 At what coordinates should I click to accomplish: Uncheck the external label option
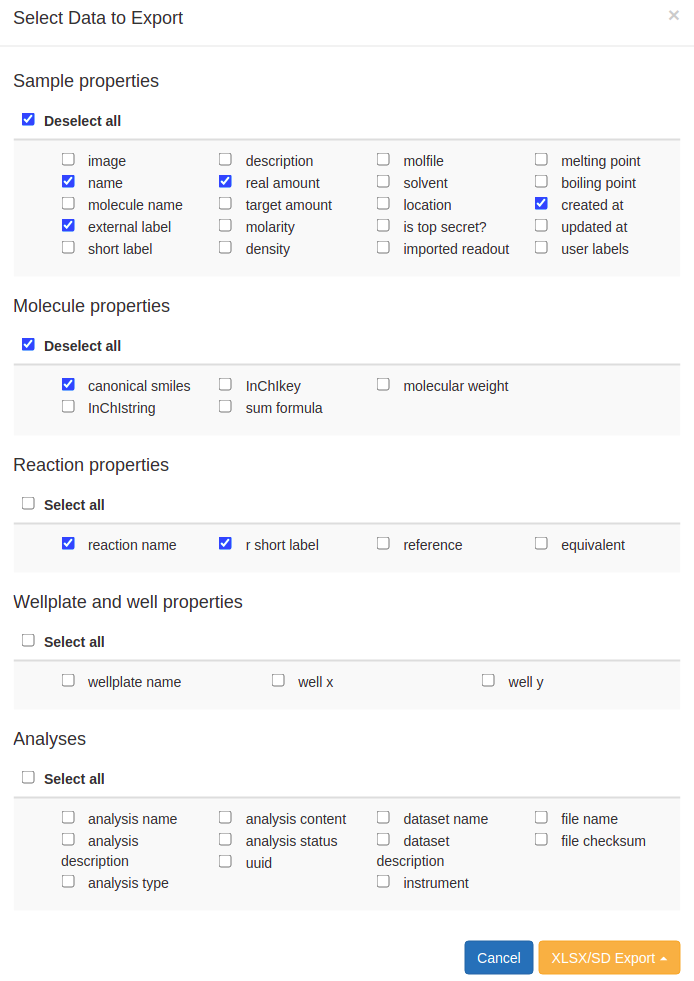pyautogui.click(x=68, y=225)
